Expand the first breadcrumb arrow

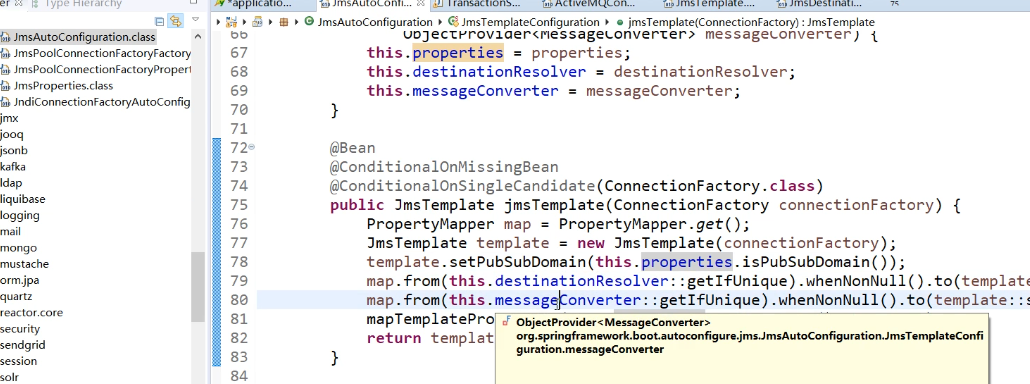[219, 22]
